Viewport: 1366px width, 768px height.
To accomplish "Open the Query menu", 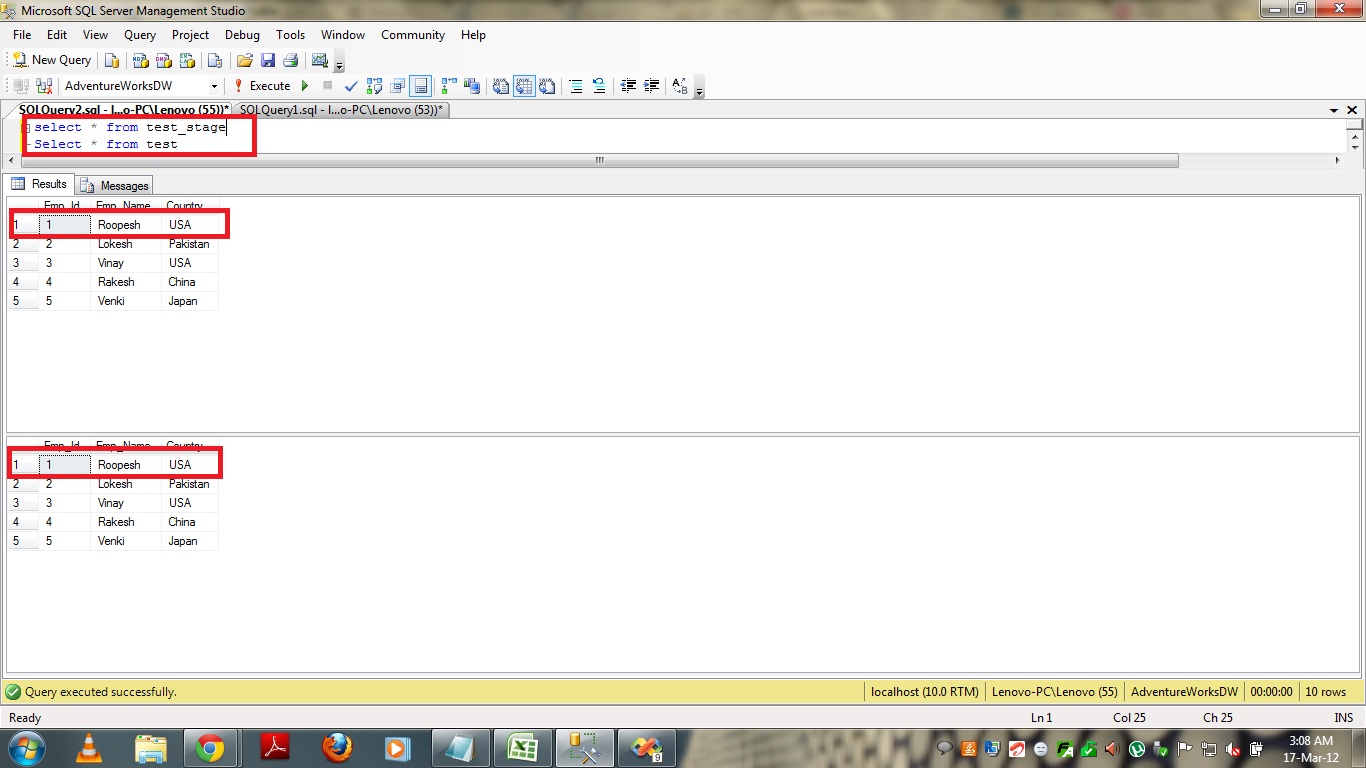I will point(140,35).
